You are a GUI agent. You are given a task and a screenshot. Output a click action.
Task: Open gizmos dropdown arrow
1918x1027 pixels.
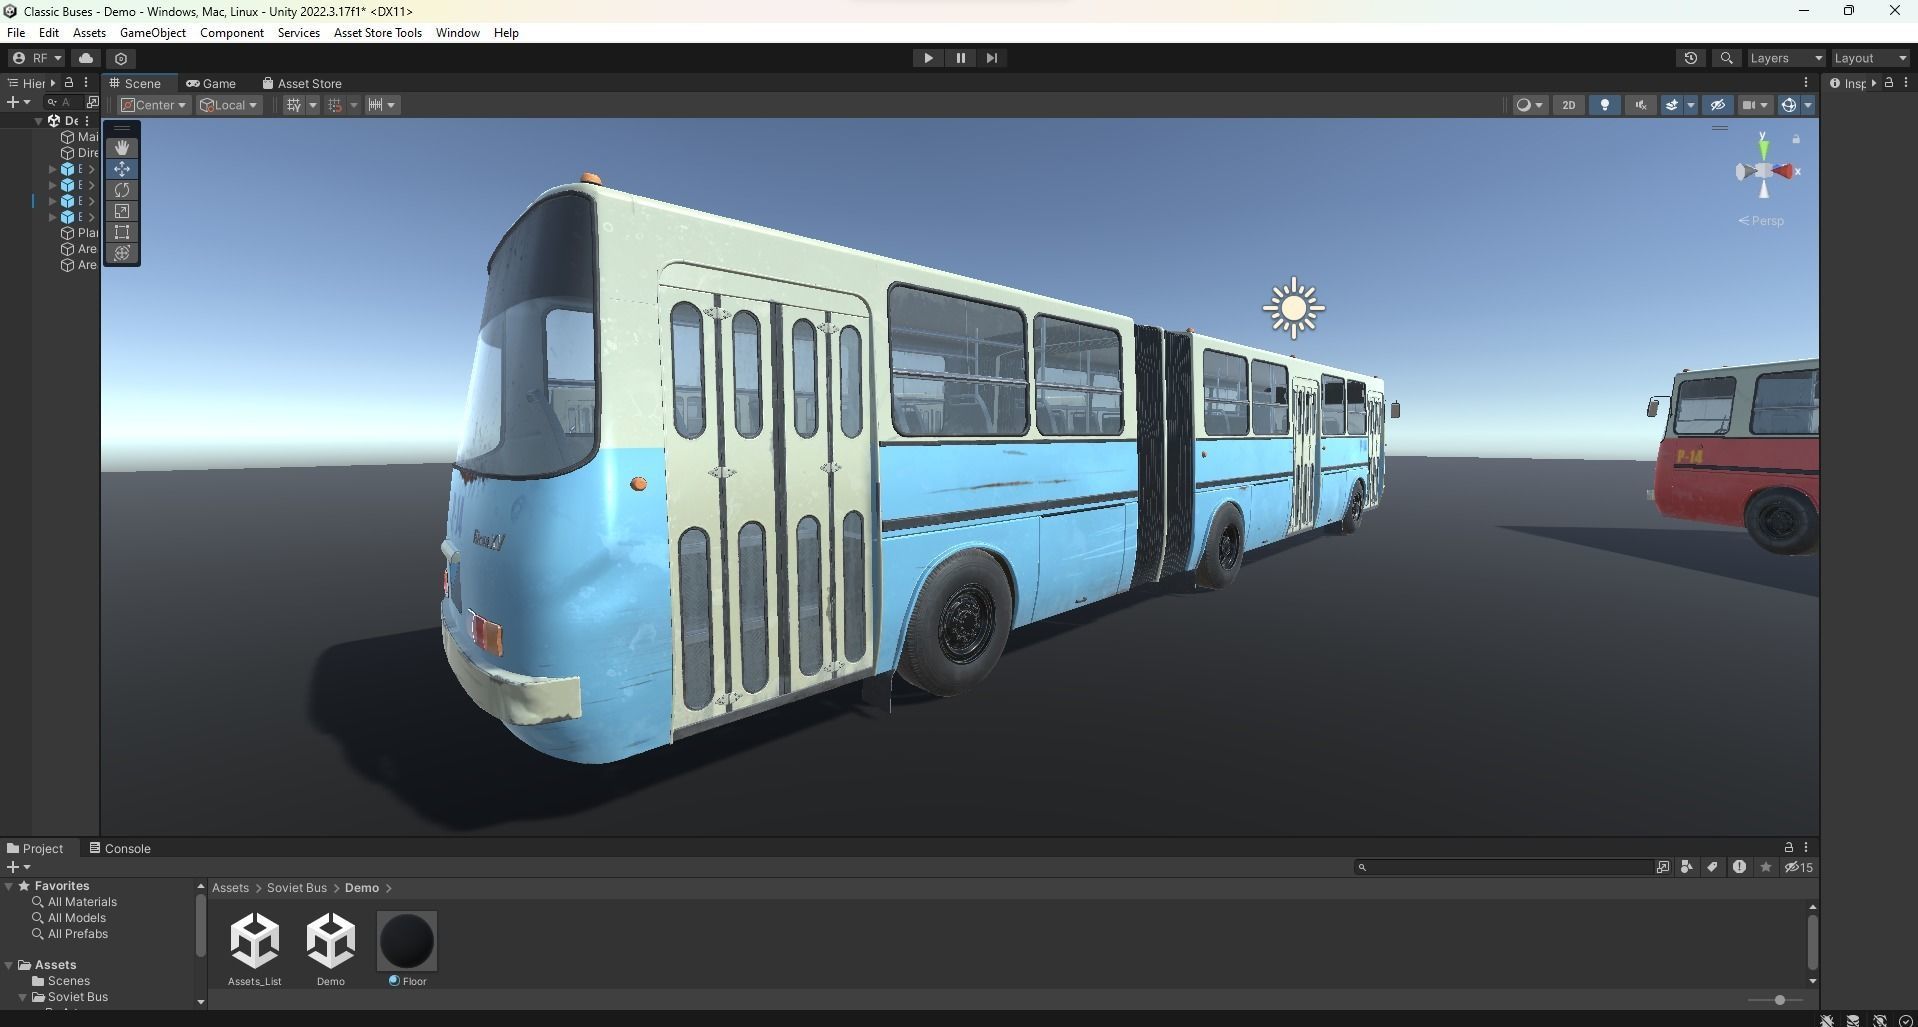[1808, 105]
